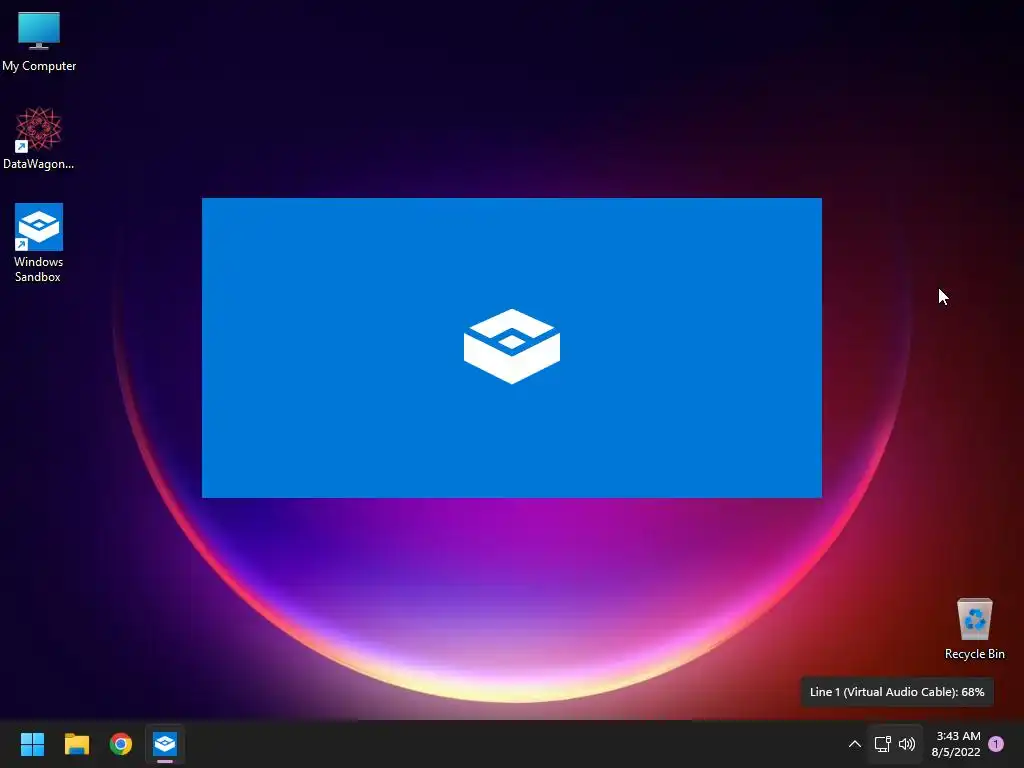This screenshot has width=1024, height=768.
Task: Show hidden system tray icons
Action: 854,744
